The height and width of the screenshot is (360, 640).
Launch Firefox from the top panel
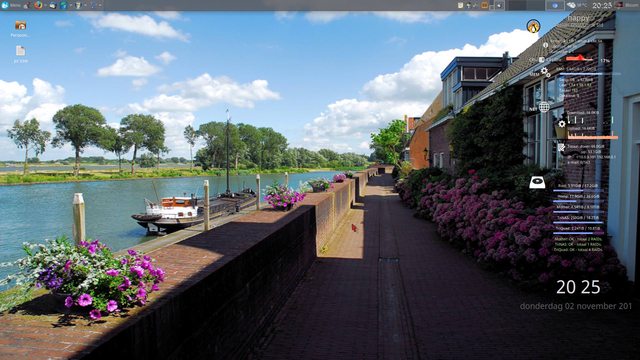point(38,5)
